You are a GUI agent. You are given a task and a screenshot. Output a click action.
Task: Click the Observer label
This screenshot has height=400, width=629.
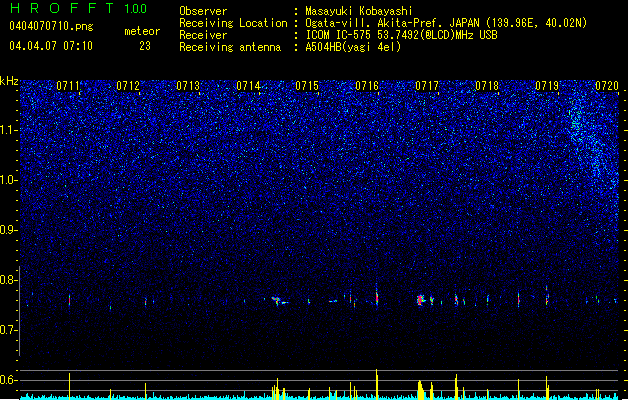click(203, 11)
